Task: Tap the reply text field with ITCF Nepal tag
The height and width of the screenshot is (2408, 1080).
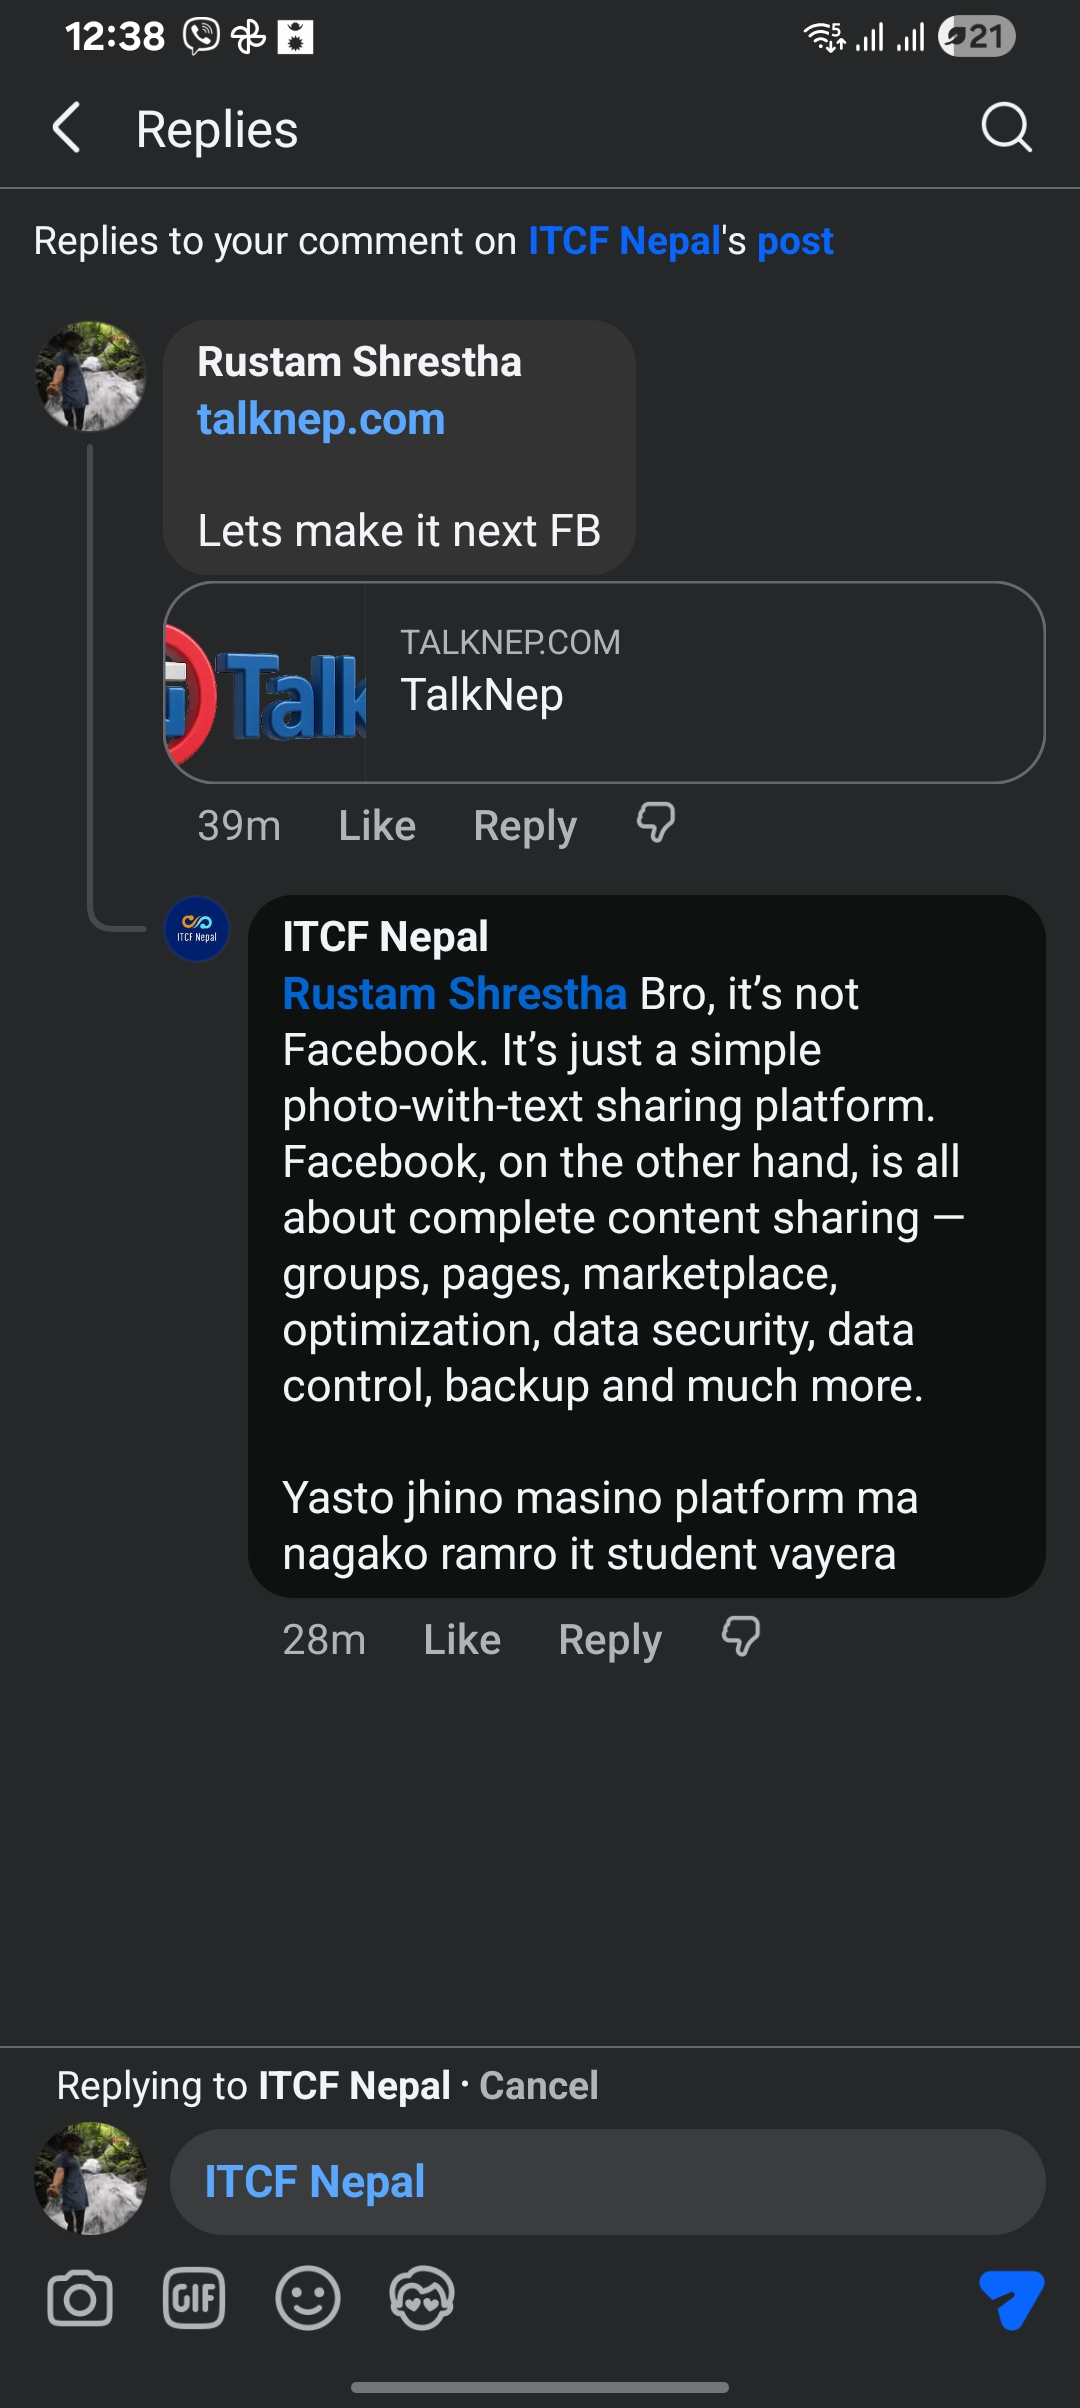Action: coord(608,2182)
